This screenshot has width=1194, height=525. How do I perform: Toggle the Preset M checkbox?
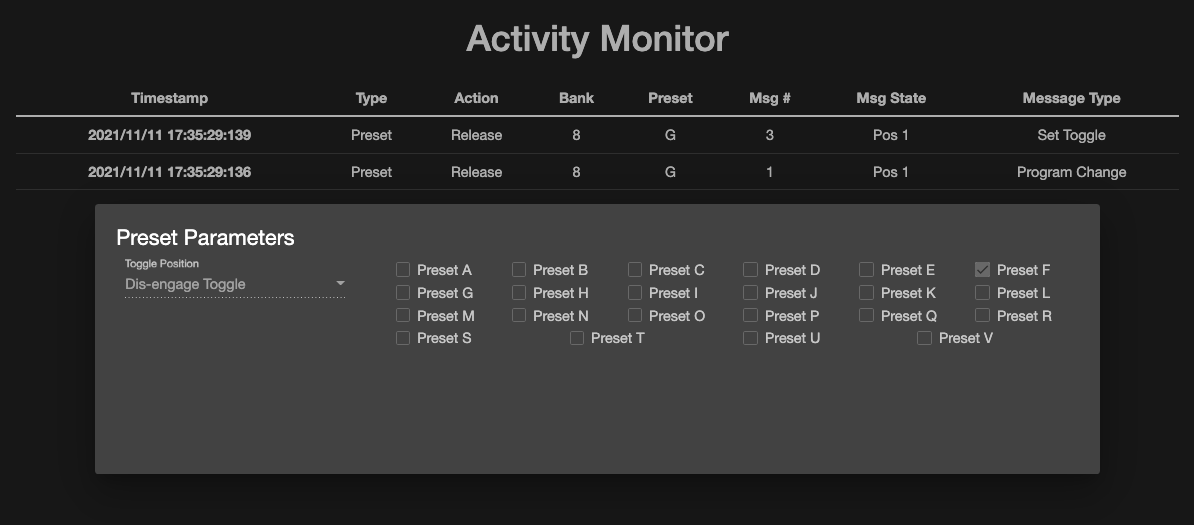point(403,316)
